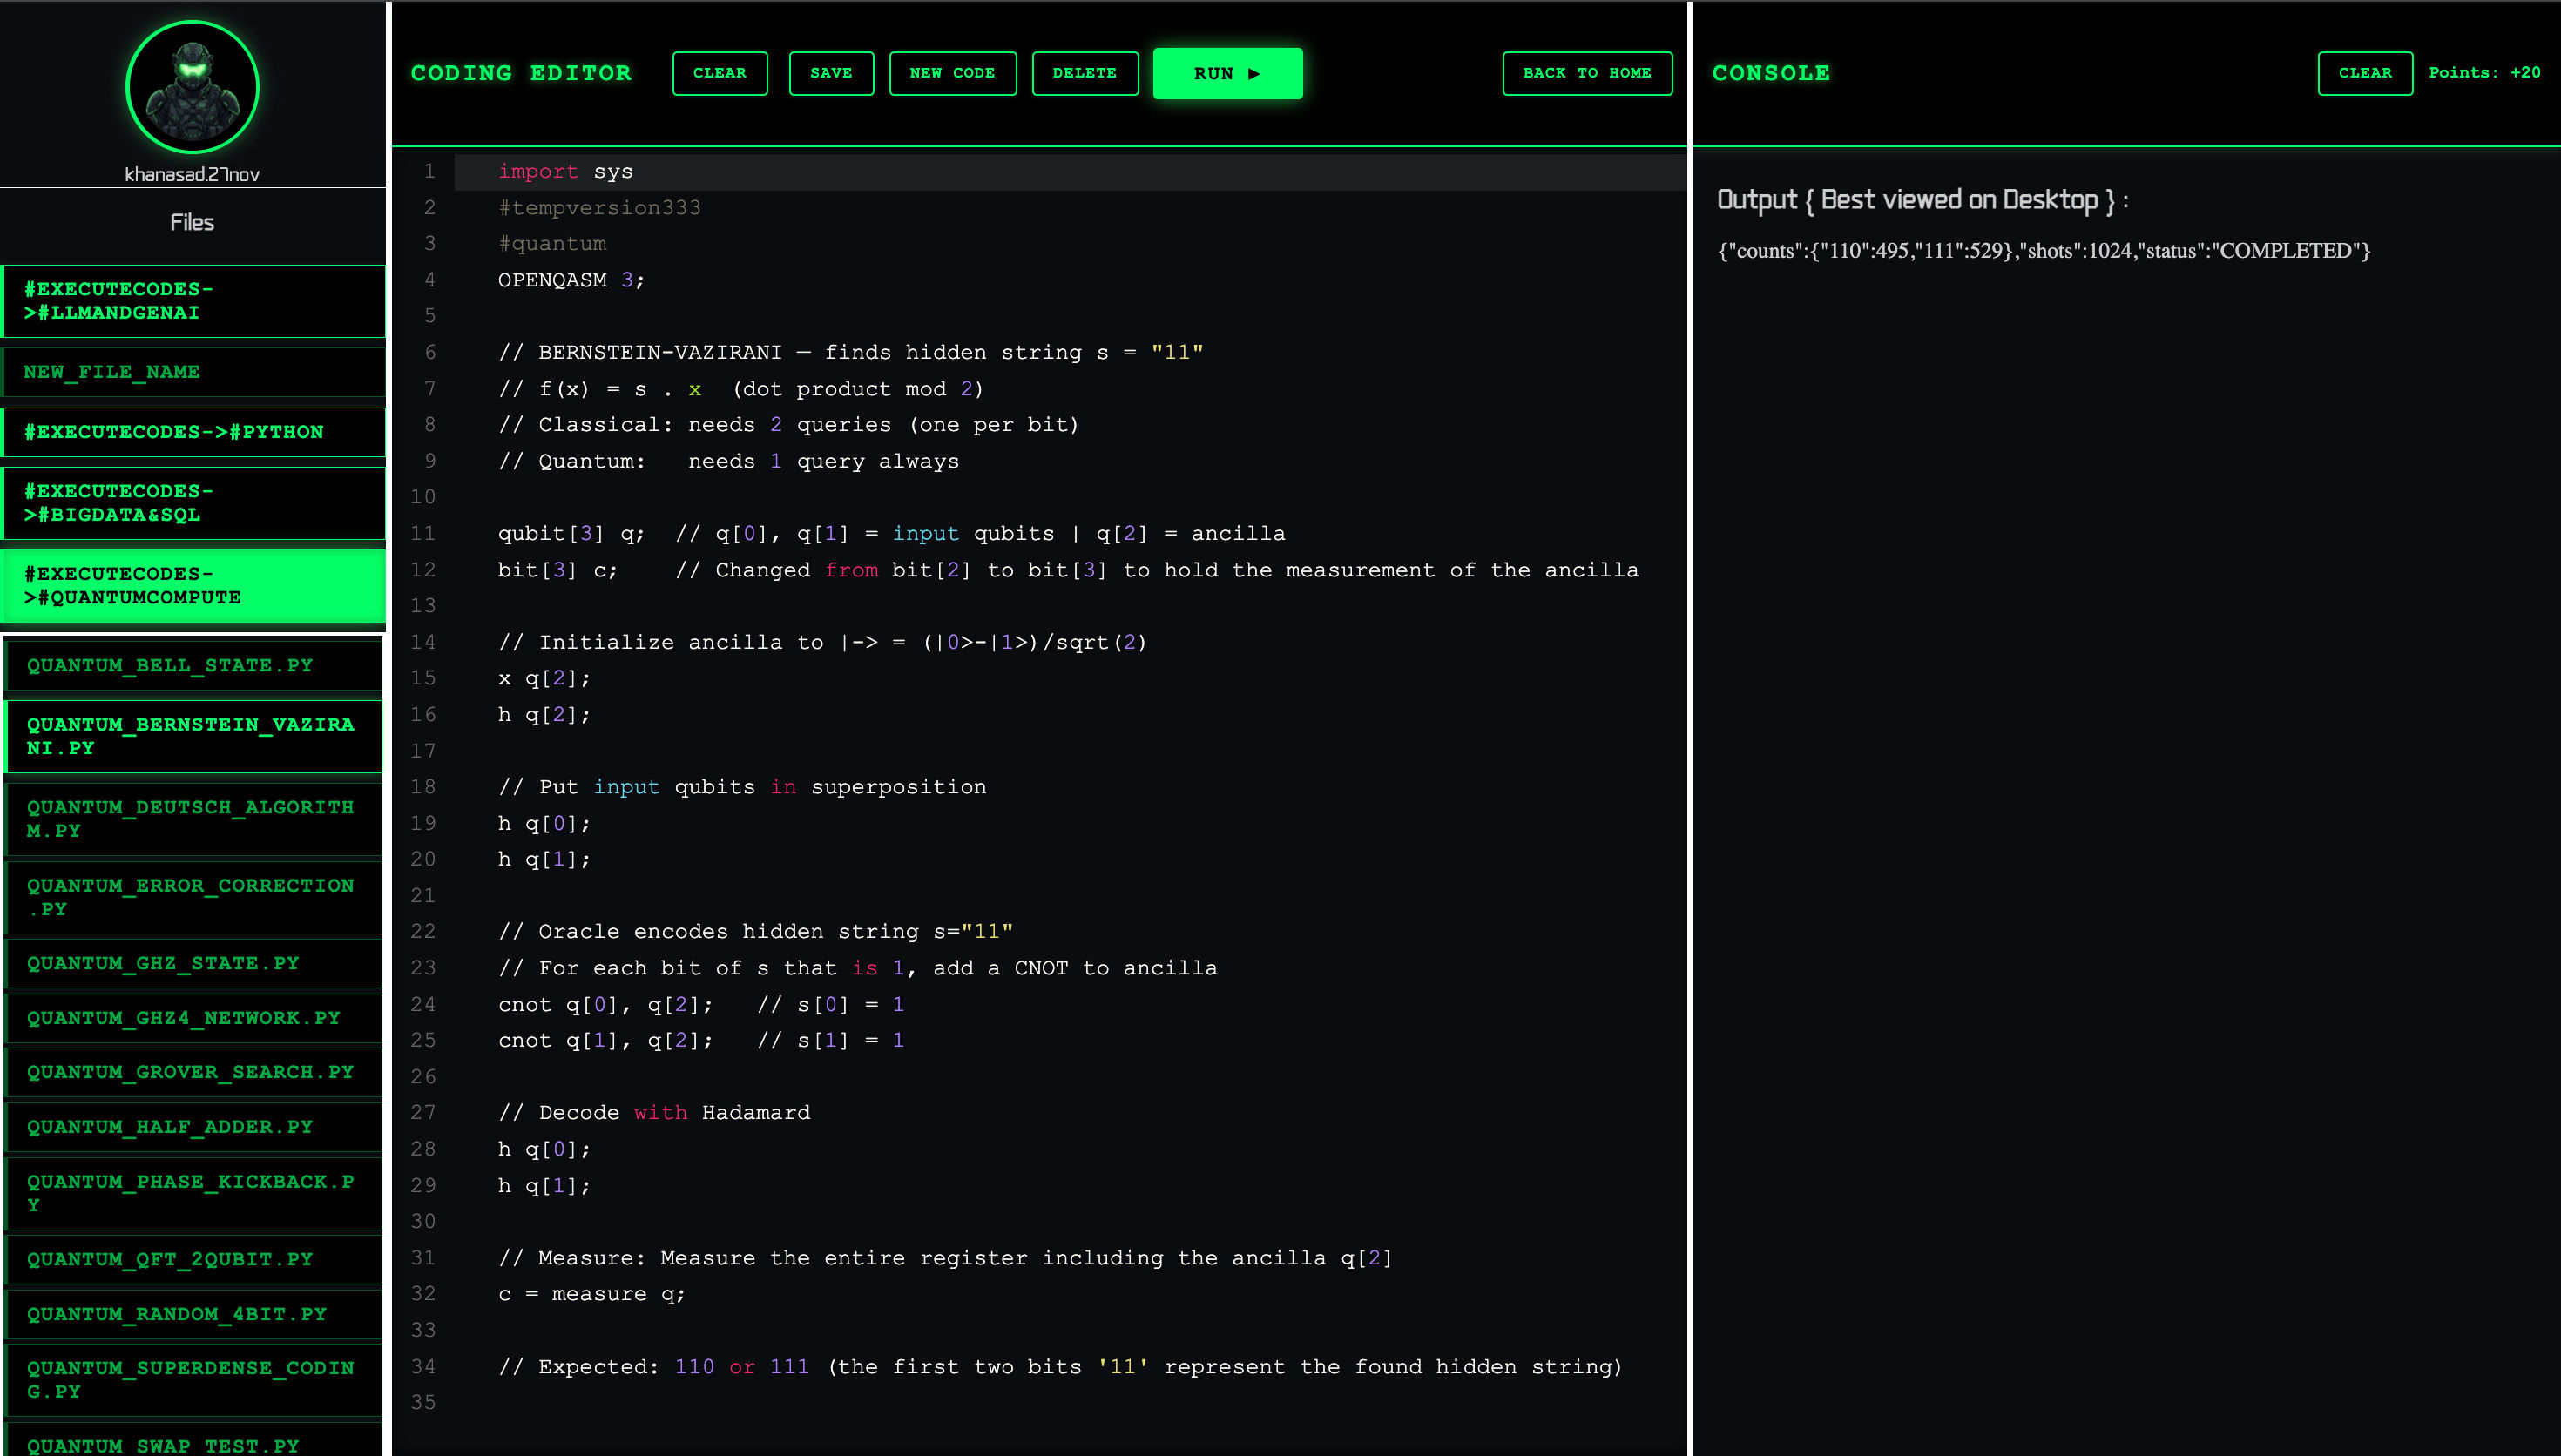Open QUANTUM_BERNSTEIN_VAZIRANI.PY file
Viewport: 2561px width, 1456px height.
click(x=193, y=736)
